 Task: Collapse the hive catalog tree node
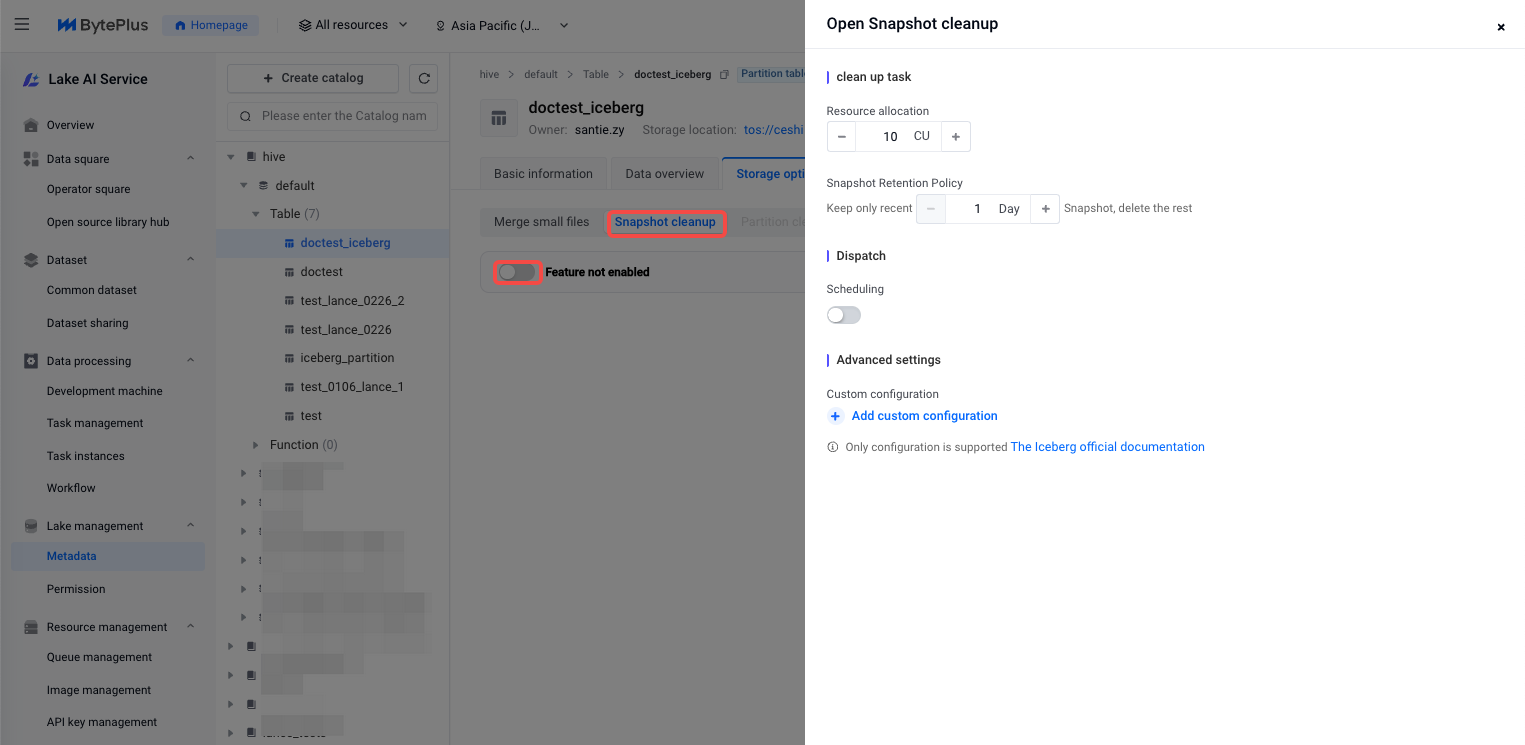(231, 157)
